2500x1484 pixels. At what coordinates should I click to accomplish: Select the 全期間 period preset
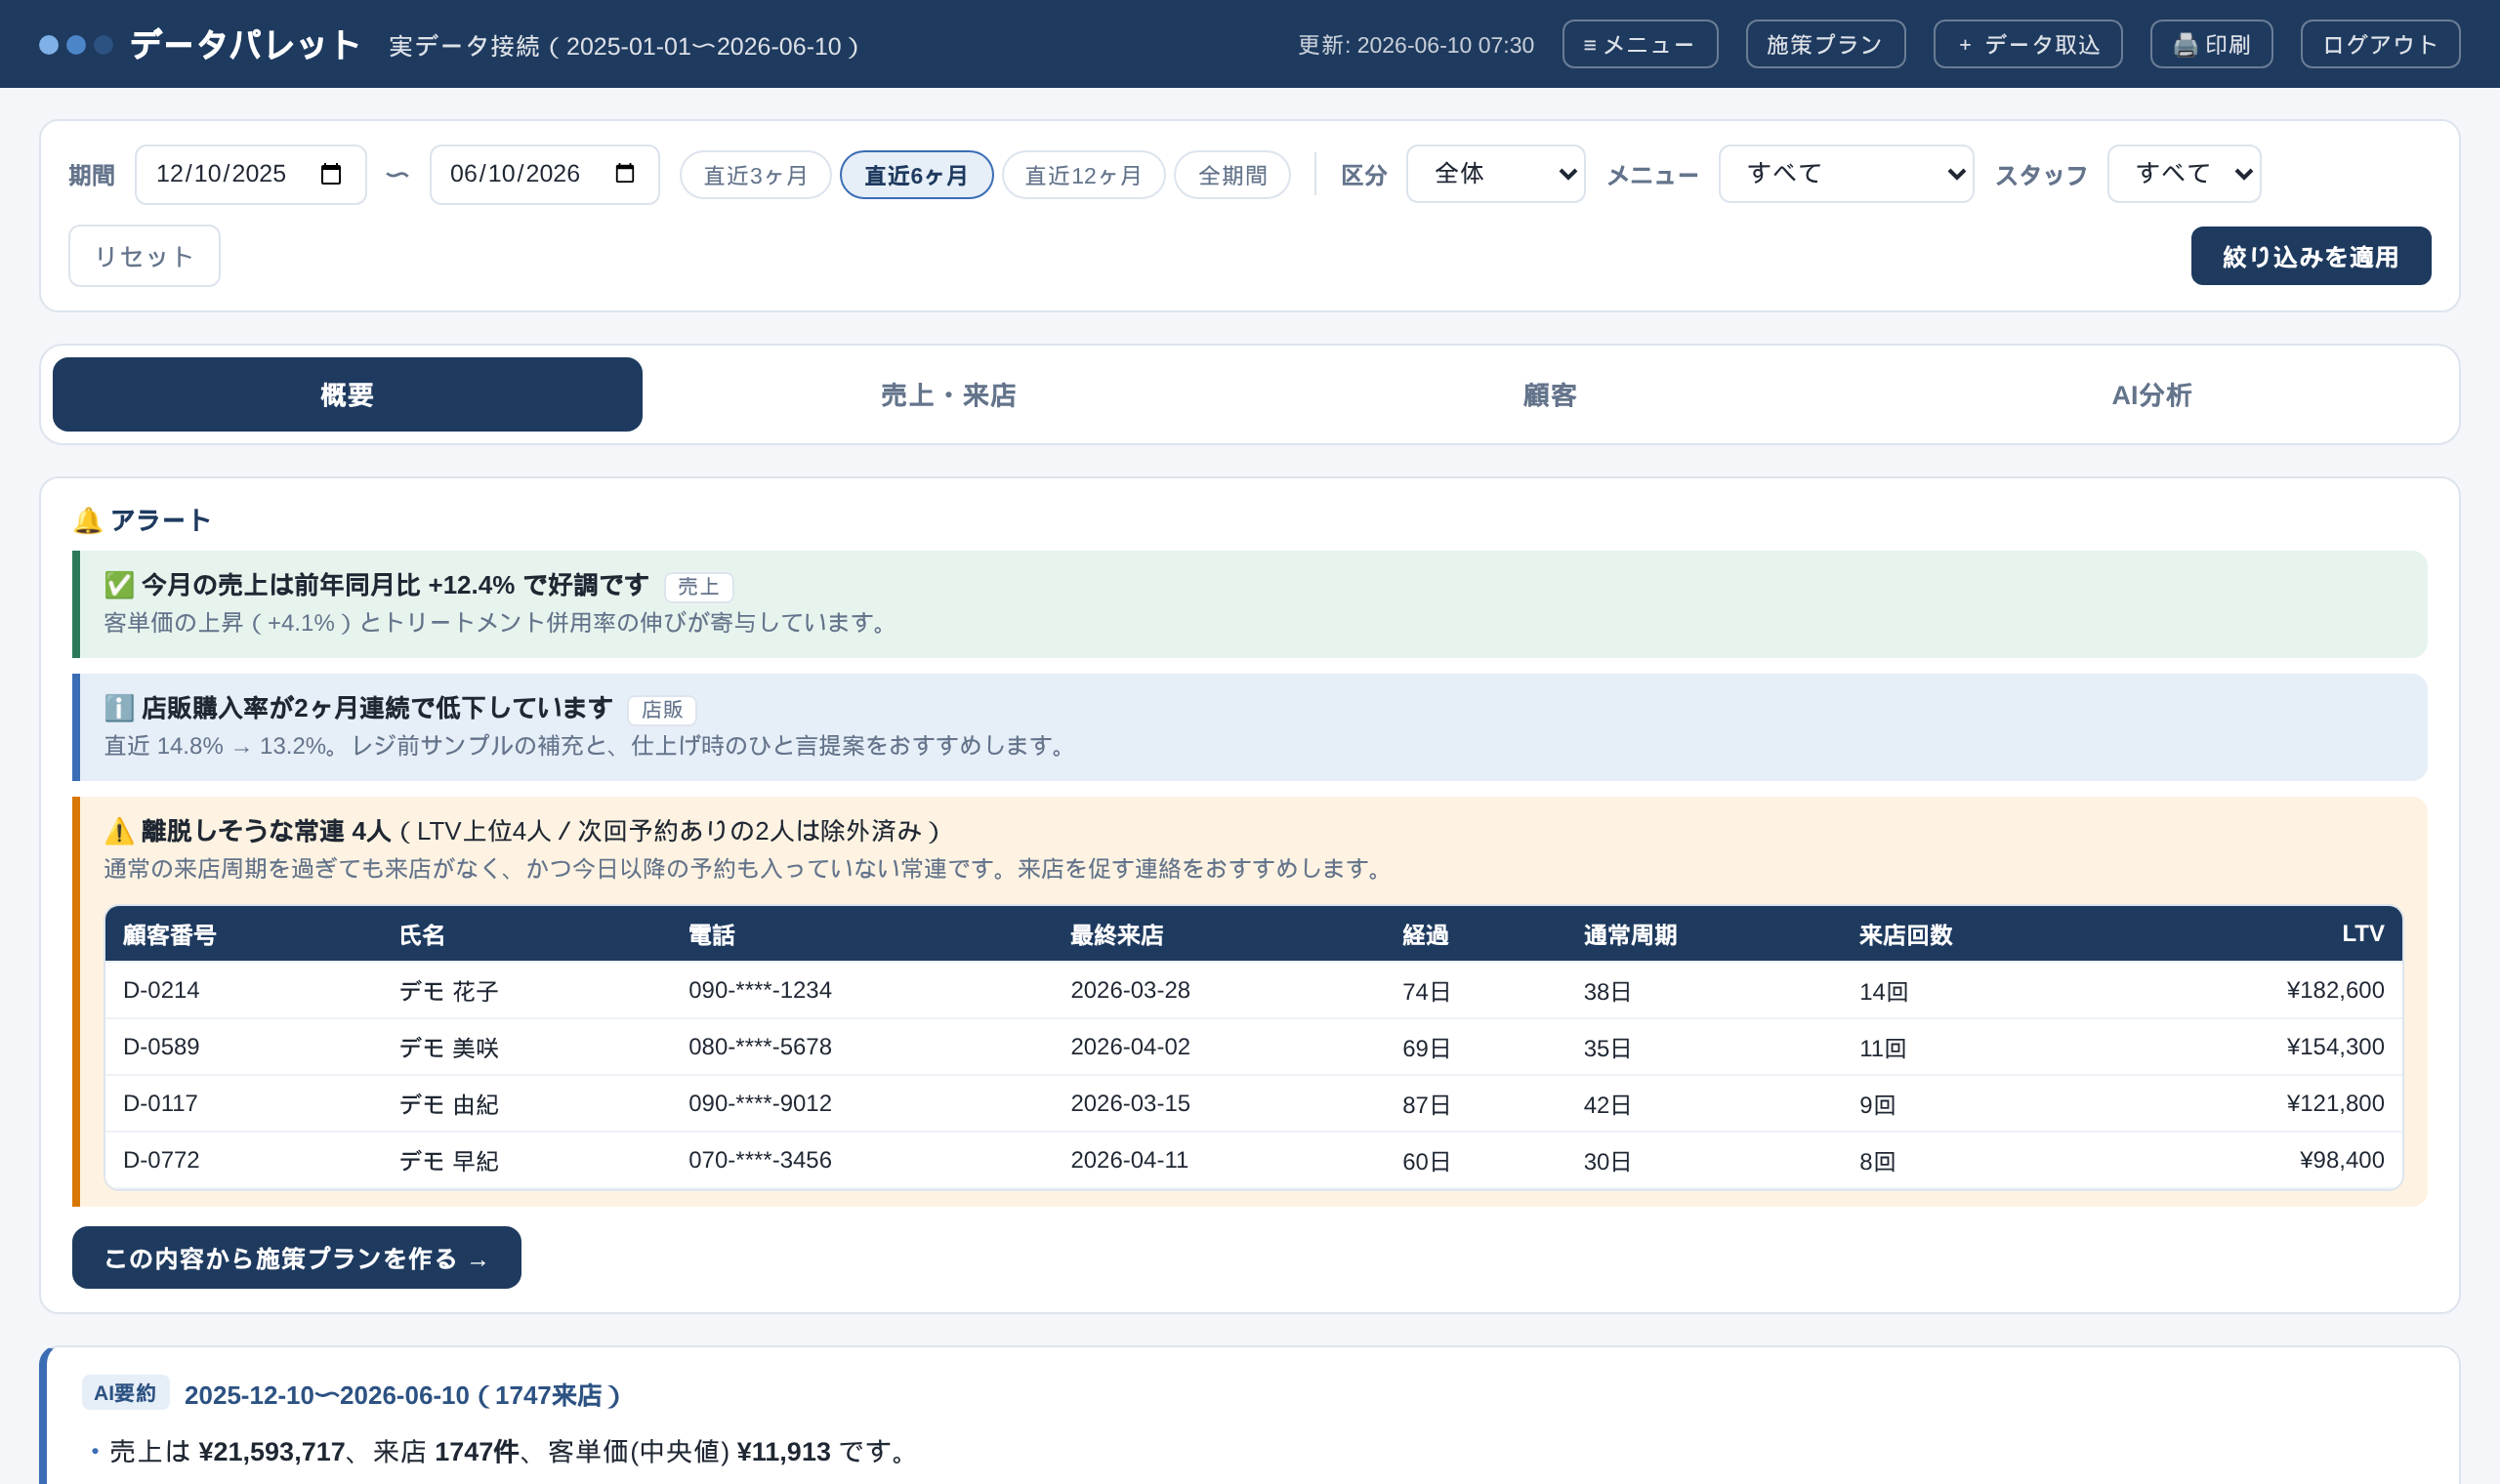click(1232, 175)
